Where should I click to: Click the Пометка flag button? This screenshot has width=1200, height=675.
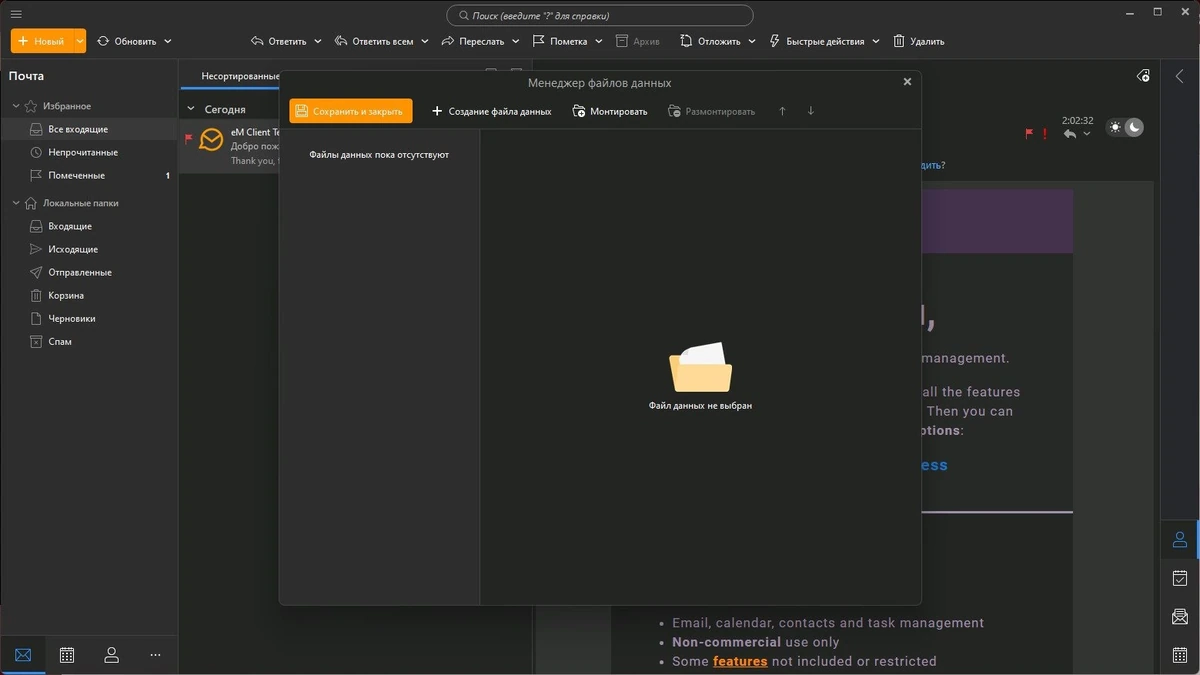560,41
